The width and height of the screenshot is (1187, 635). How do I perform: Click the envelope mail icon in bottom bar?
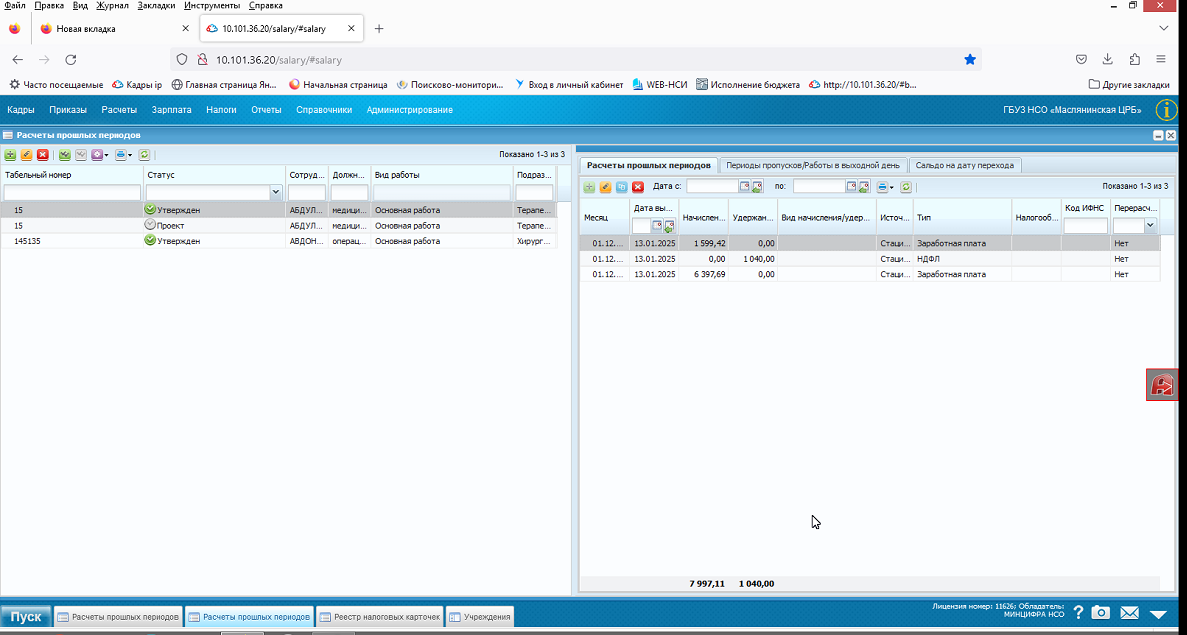coord(1129,613)
